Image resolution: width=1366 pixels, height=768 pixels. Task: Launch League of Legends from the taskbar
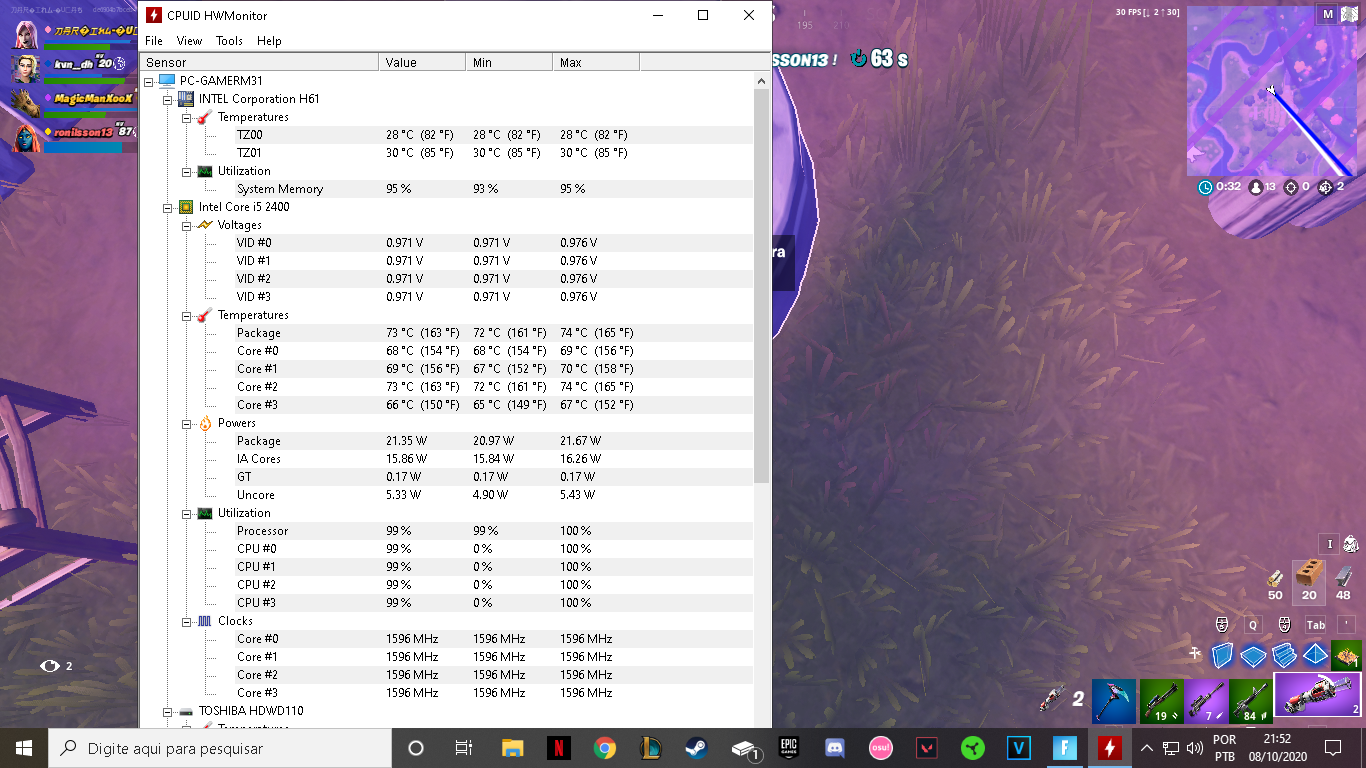[650, 748]
